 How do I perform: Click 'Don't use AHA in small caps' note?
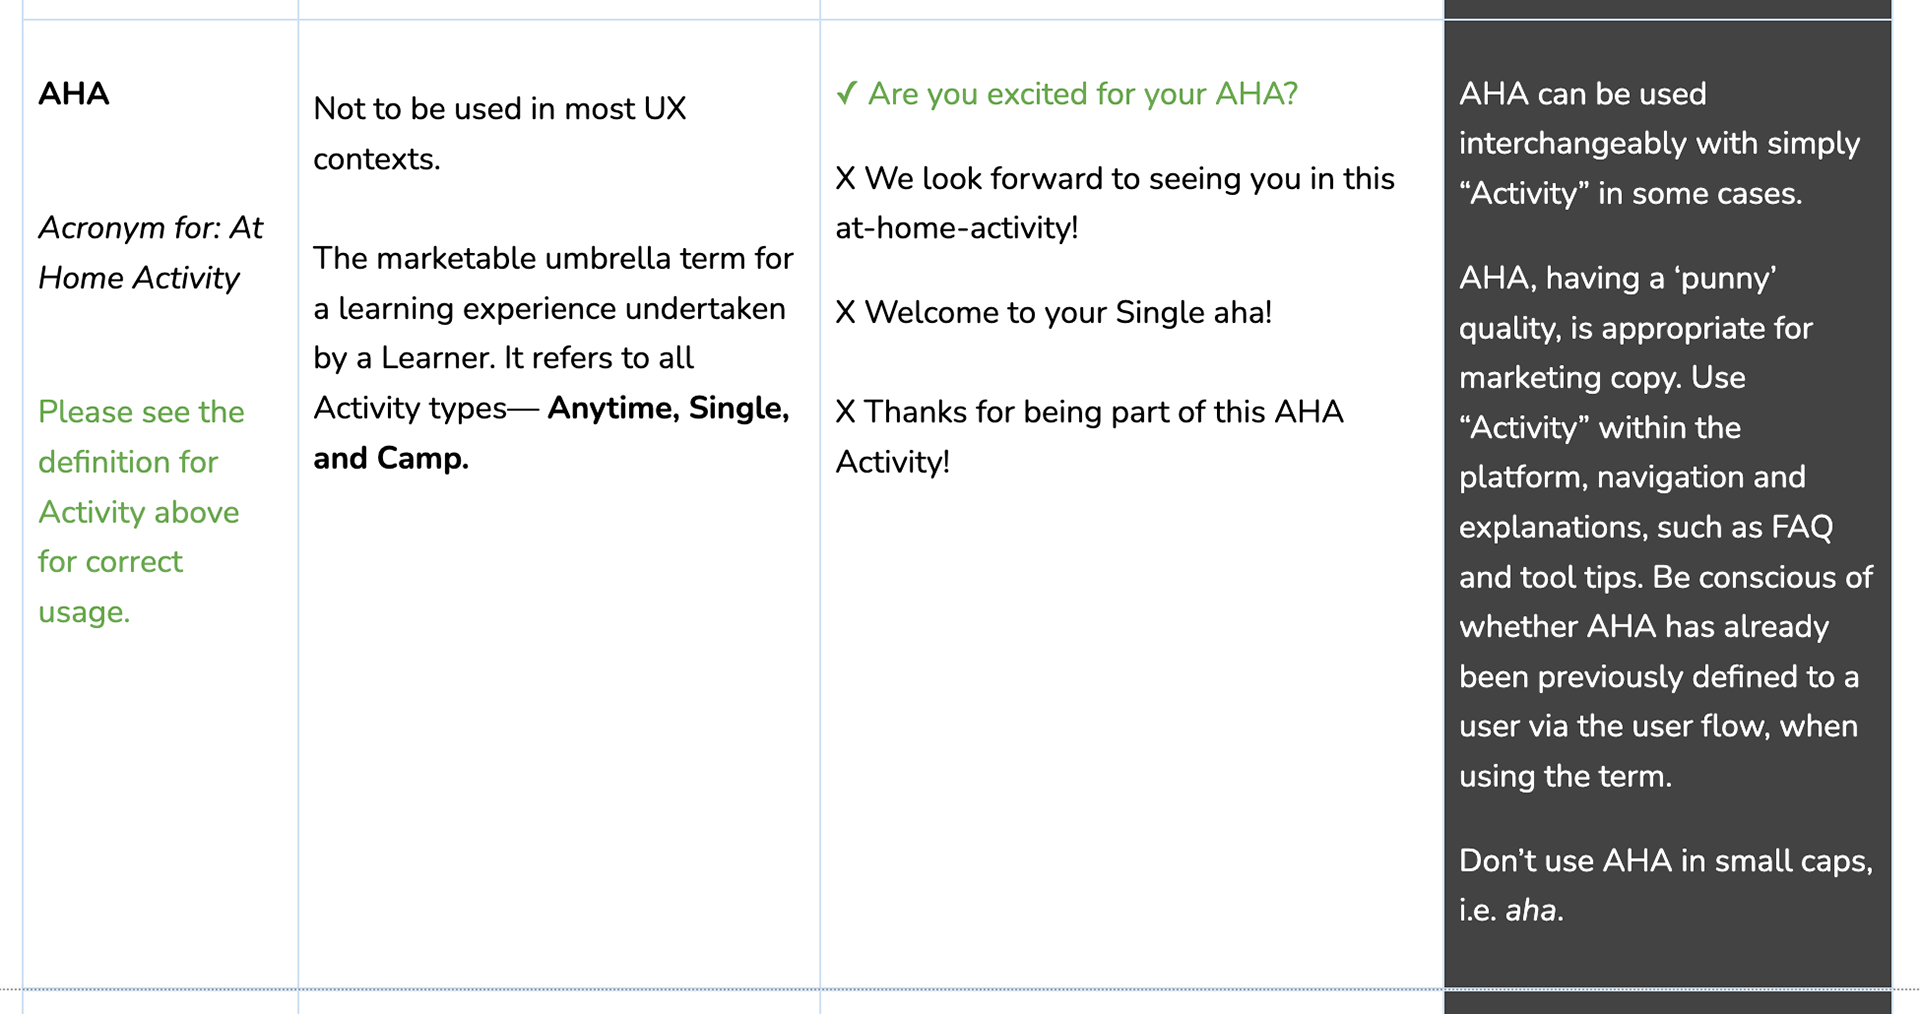pyautogui.click(x=1666, y=886)
